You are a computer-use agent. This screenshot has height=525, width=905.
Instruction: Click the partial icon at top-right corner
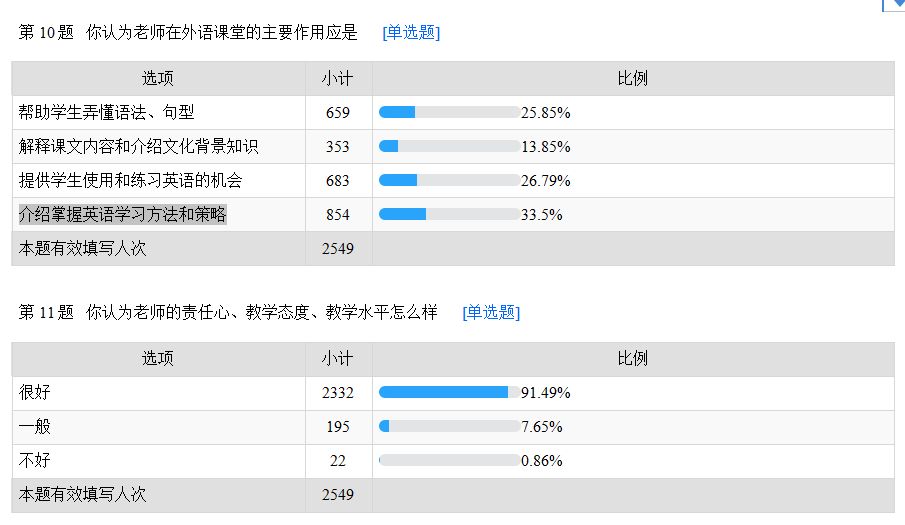coord(893,5)
